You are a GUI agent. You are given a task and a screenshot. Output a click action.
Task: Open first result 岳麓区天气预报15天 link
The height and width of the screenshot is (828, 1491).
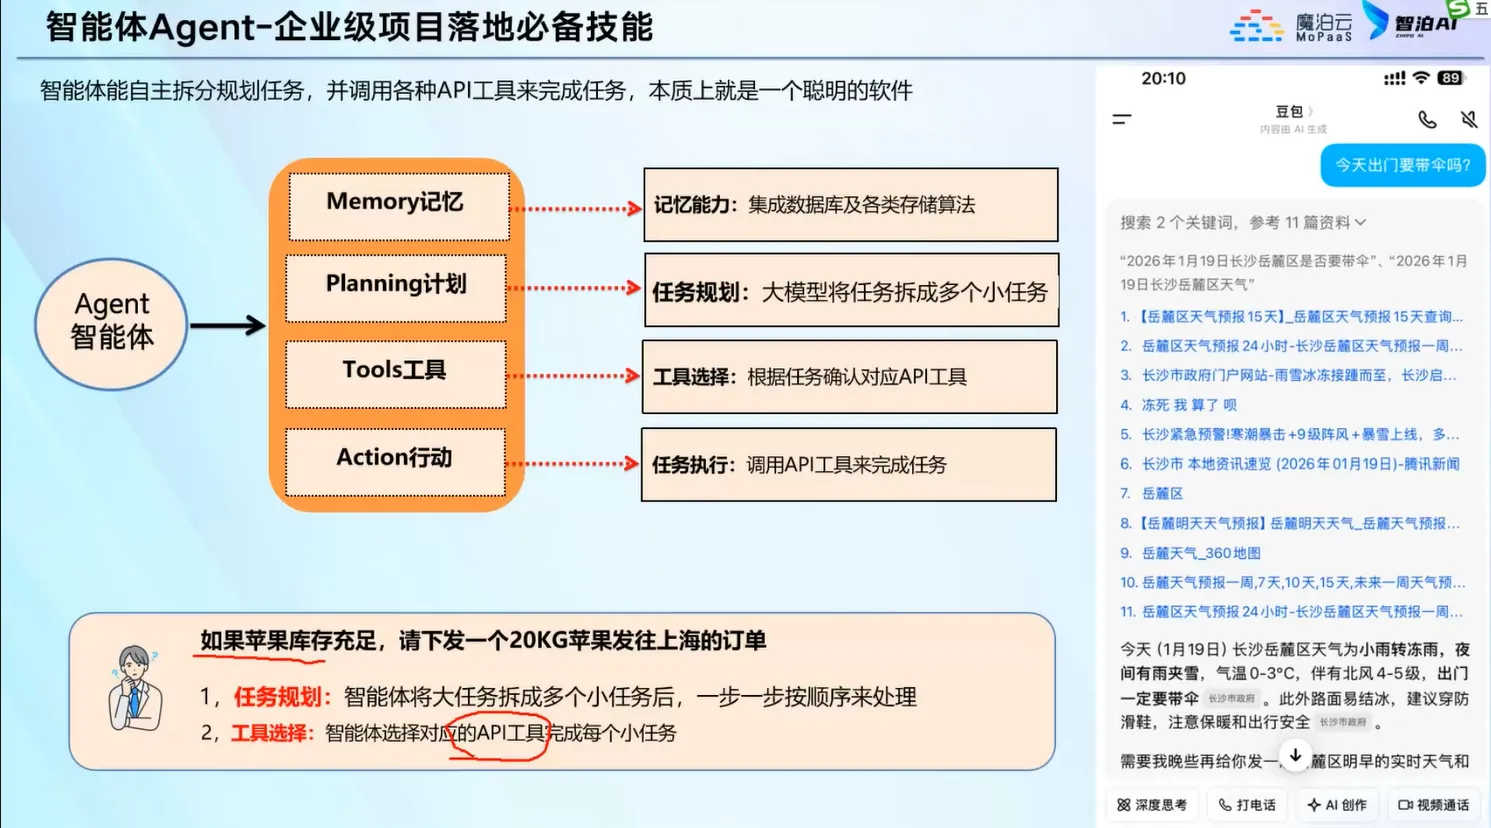point(1300,317)
